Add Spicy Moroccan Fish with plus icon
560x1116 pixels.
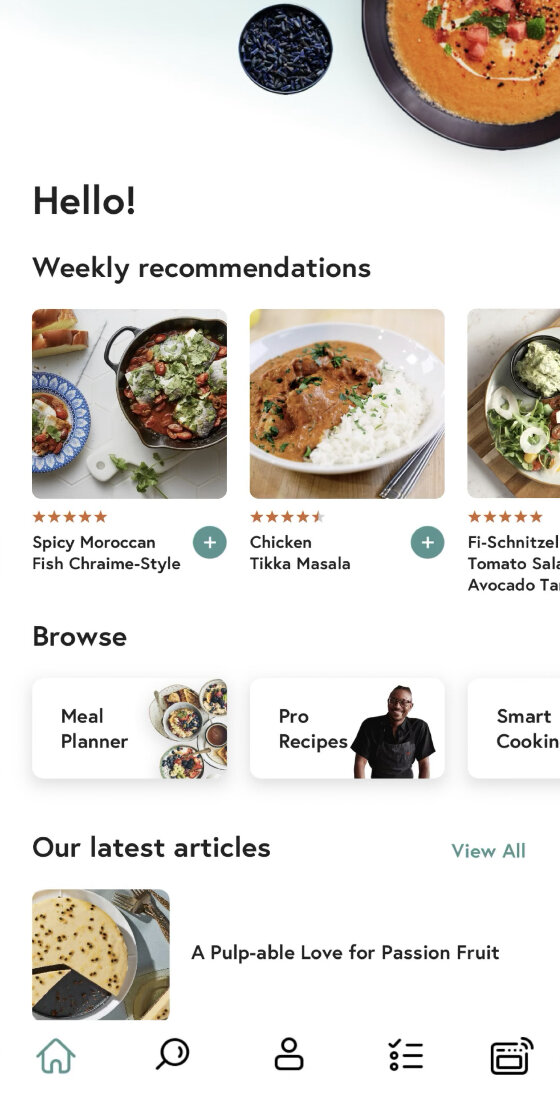tap(210, 542)
